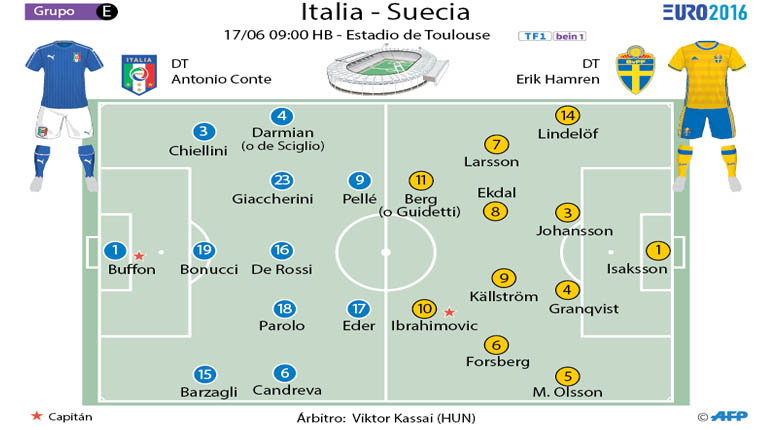
Task: Click the TF1 broadcaster badge
Action: click(535, 36)
